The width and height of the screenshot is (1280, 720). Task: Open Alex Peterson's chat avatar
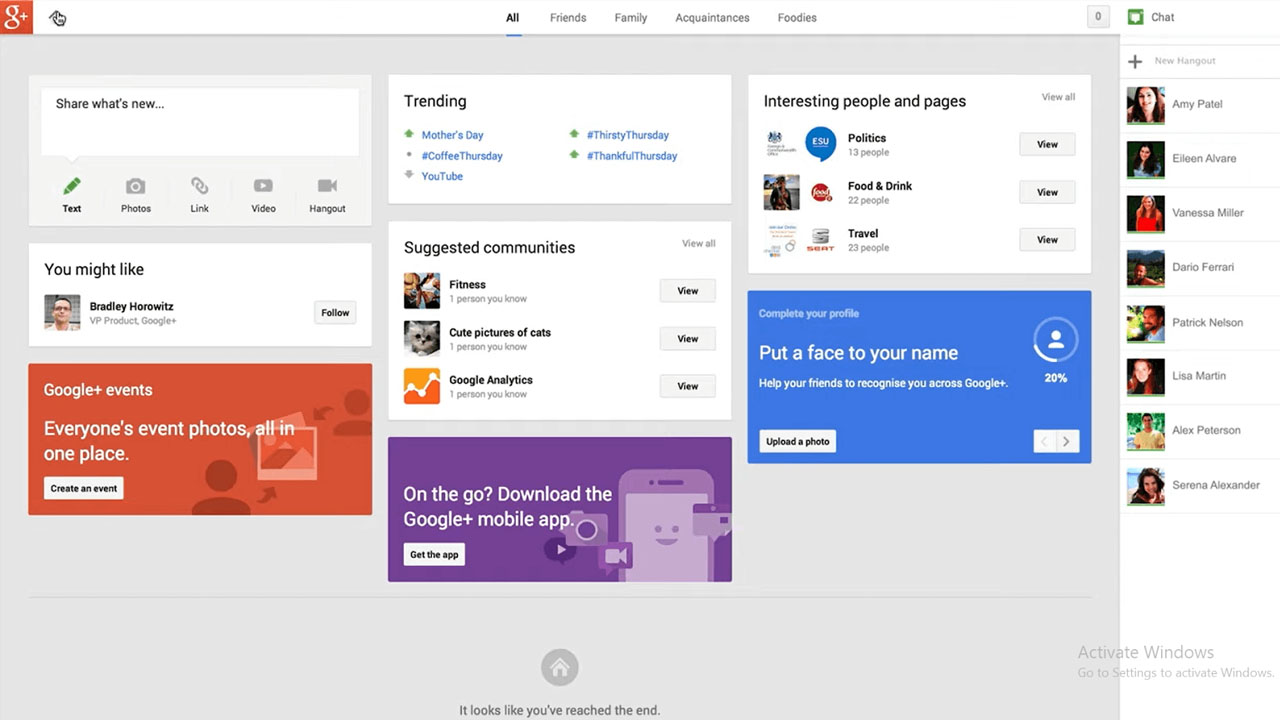pyautogui.click(x=1146, y=431)
